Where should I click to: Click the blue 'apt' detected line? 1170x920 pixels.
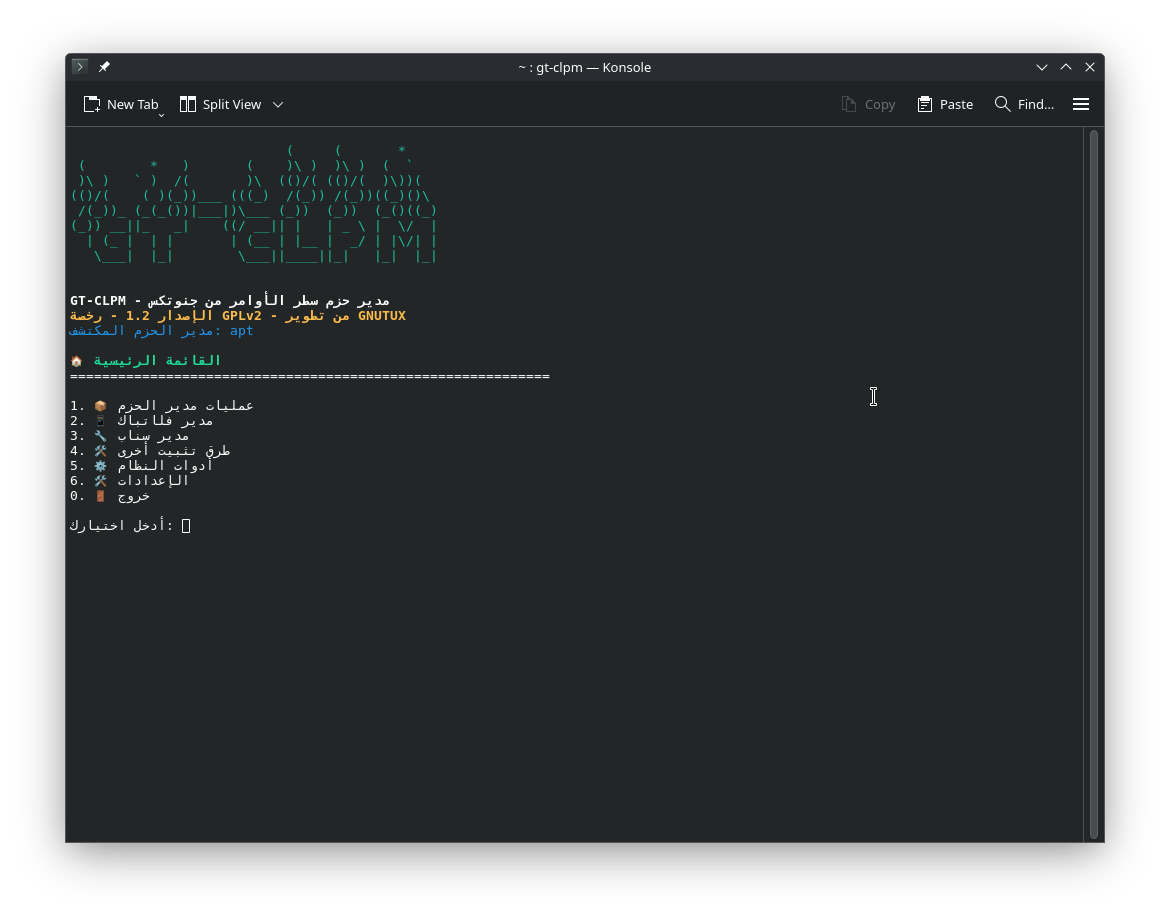[161, 331]
